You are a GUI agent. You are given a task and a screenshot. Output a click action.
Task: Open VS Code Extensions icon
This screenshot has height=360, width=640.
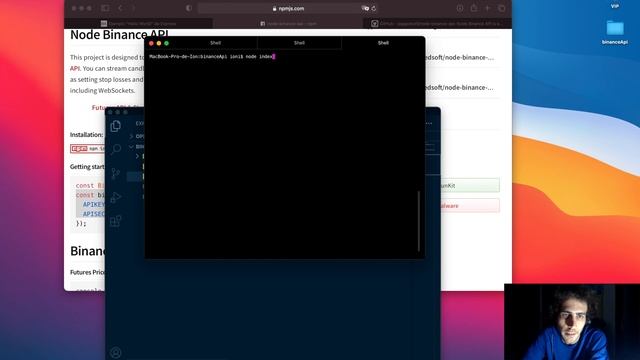tap(116, 221)
